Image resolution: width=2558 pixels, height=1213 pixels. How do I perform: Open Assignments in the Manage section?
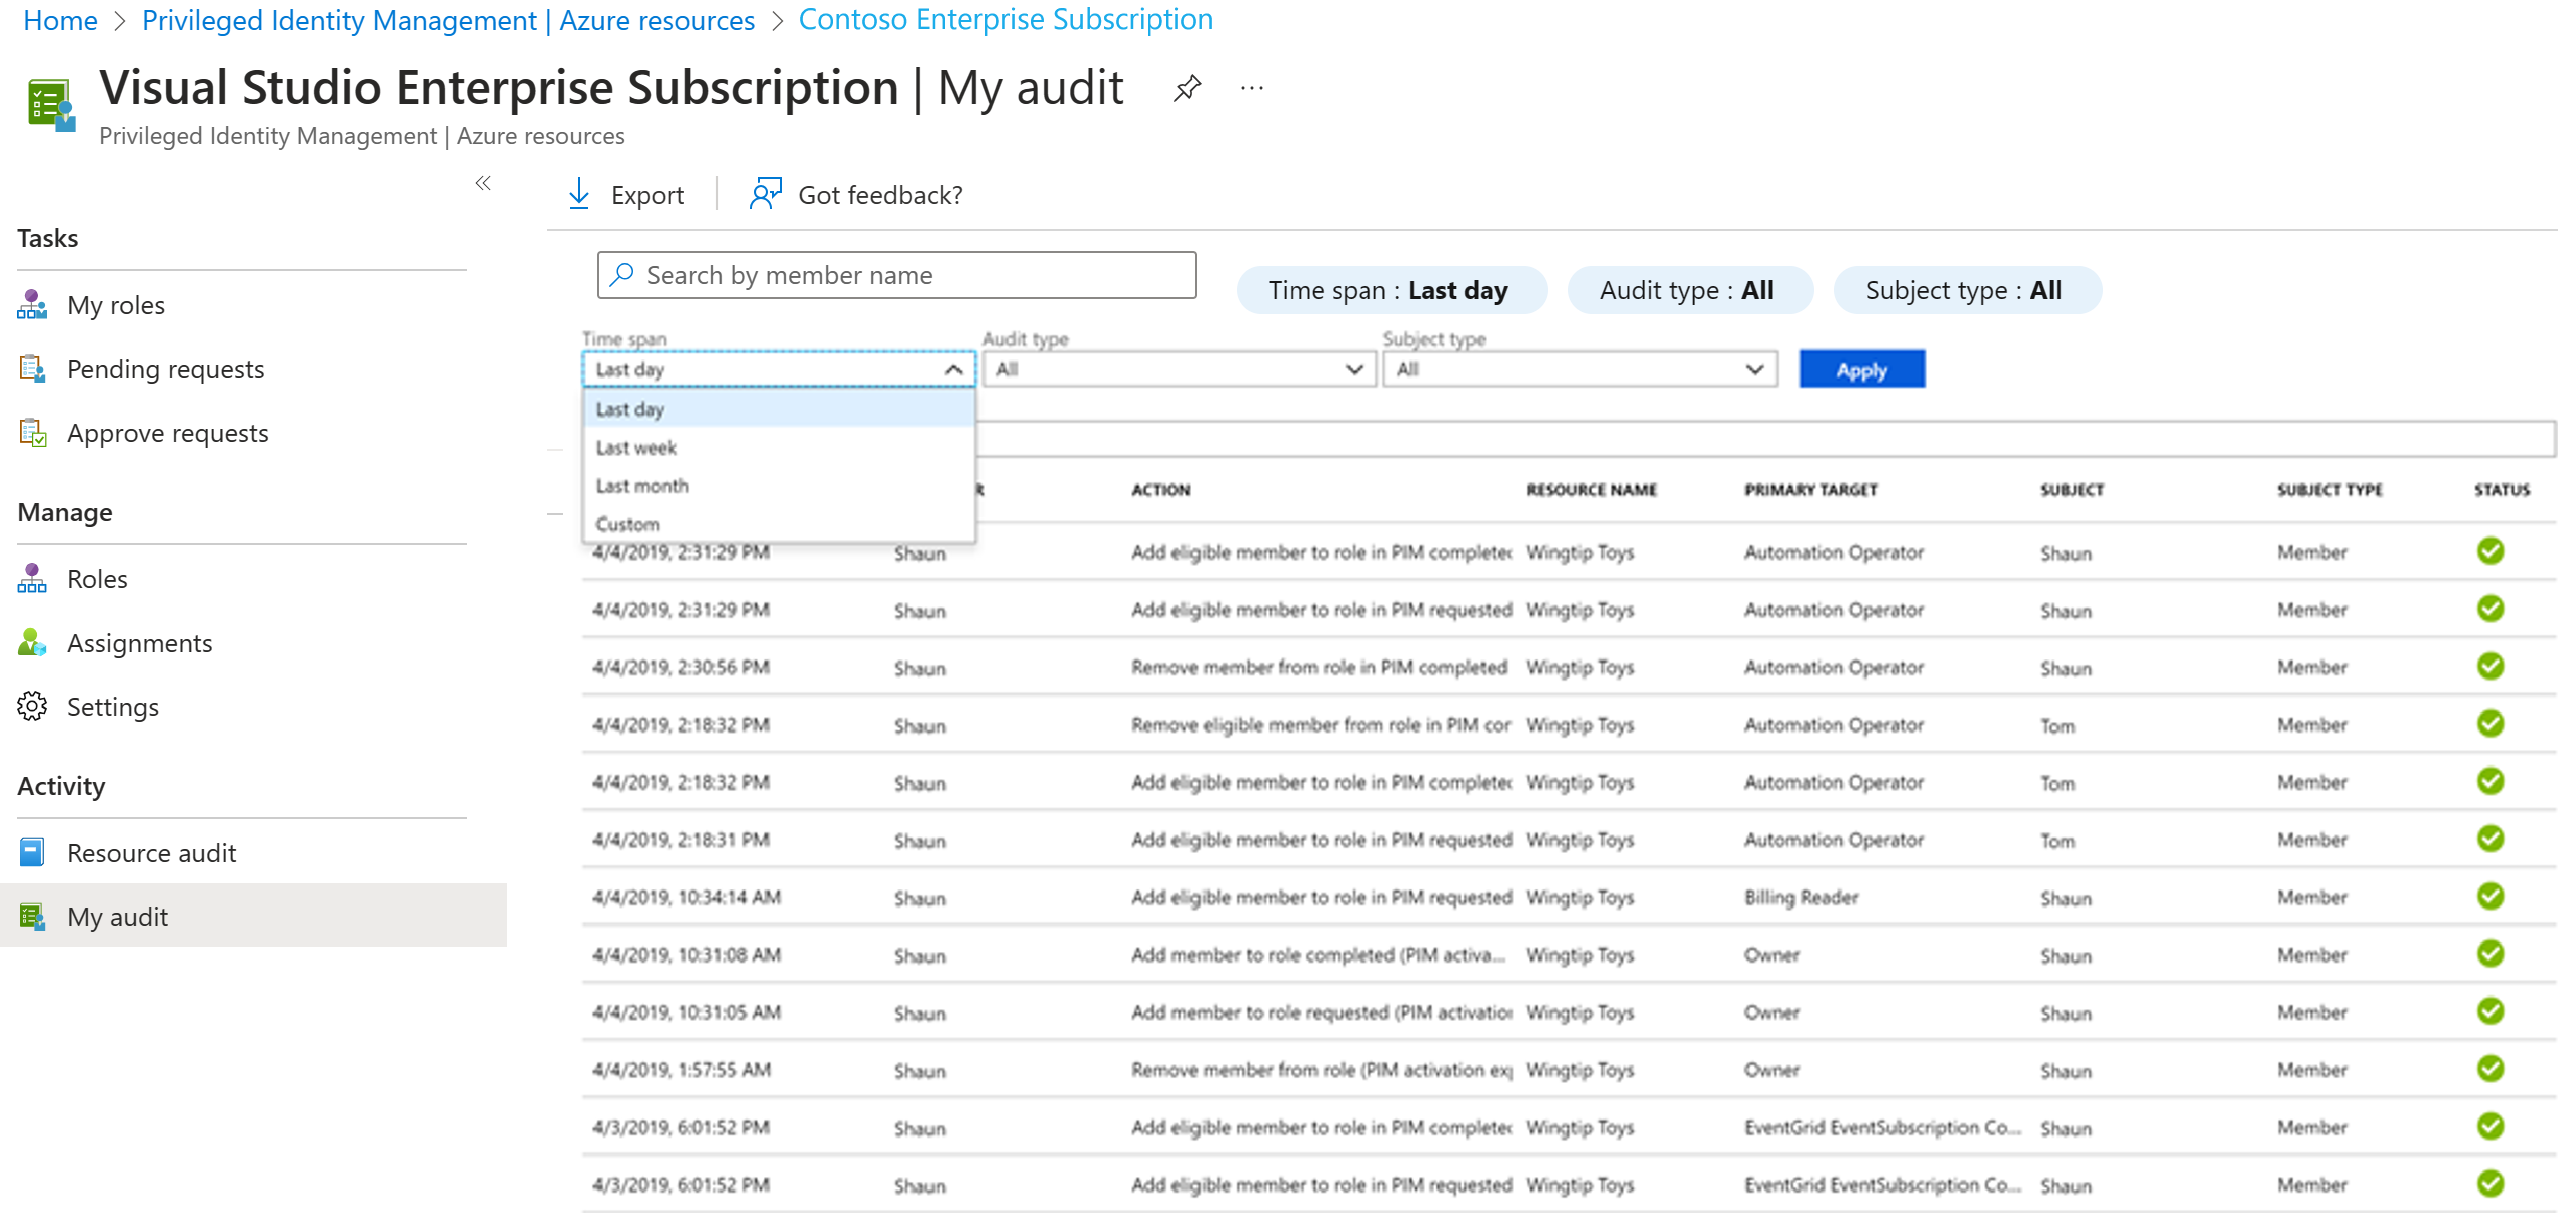[x=139, y=643]
